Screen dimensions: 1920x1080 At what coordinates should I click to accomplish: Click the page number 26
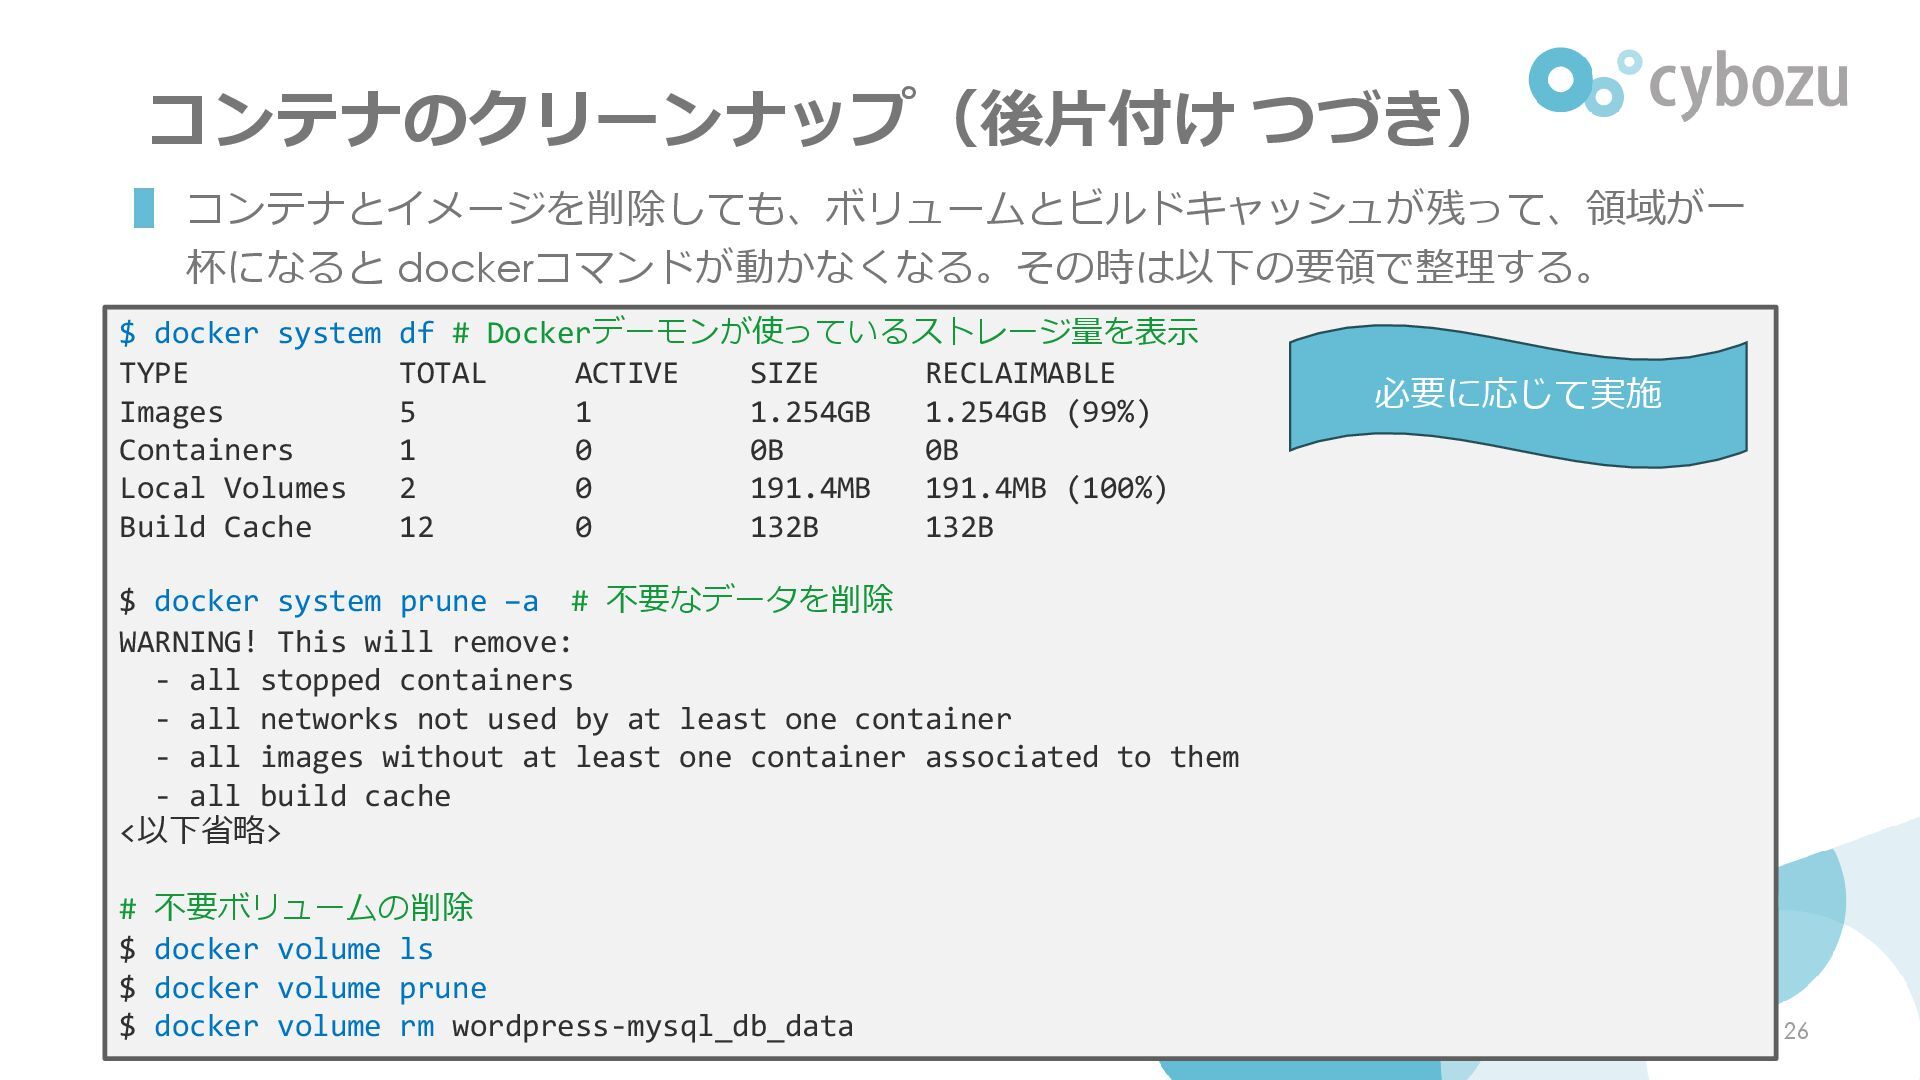1796,1031
